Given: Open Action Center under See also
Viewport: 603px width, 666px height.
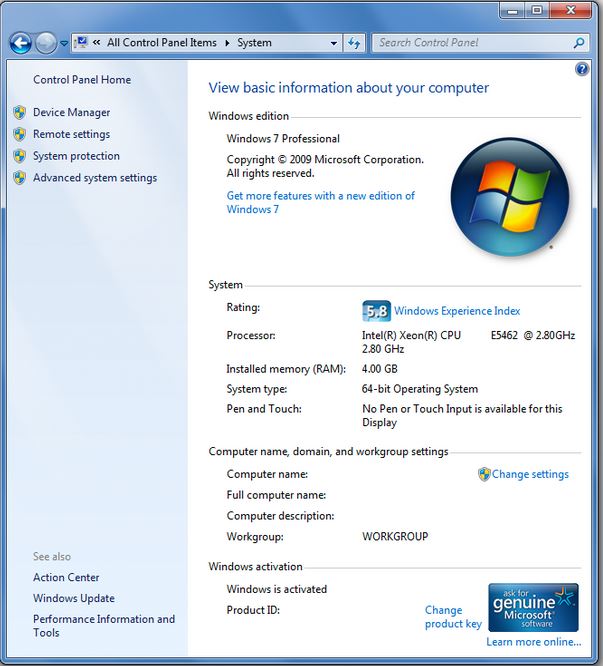Looking at the screenshot, I should click(66, 577).
